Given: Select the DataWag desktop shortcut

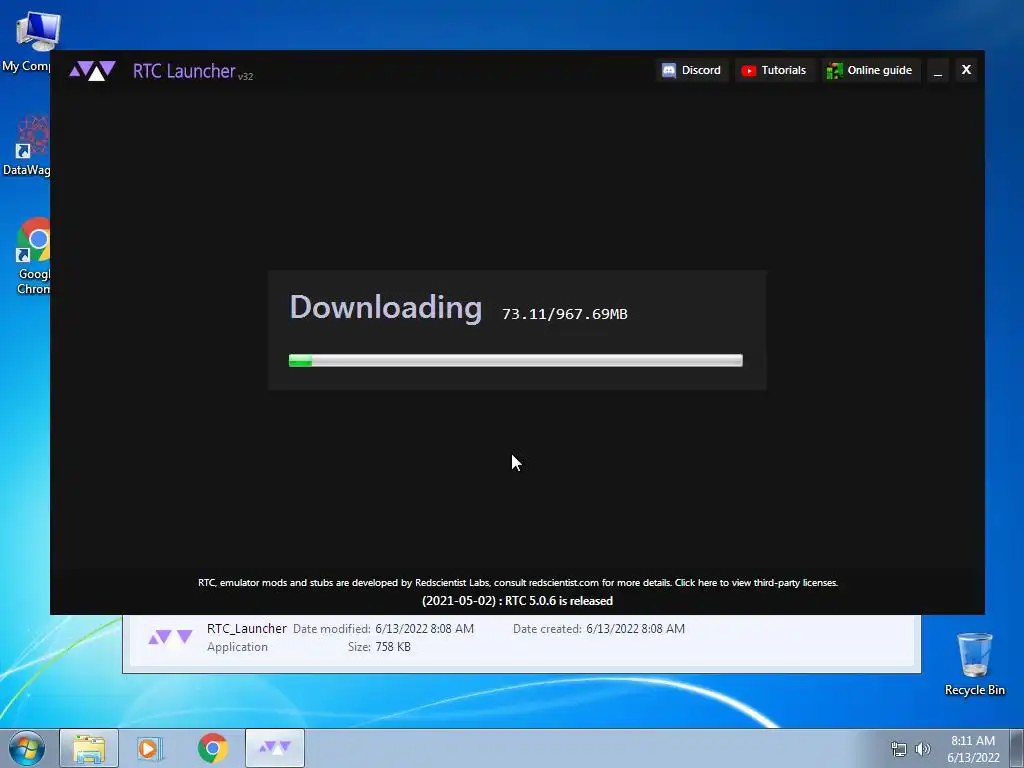Looking at the screenshot, I should (26, 145).
